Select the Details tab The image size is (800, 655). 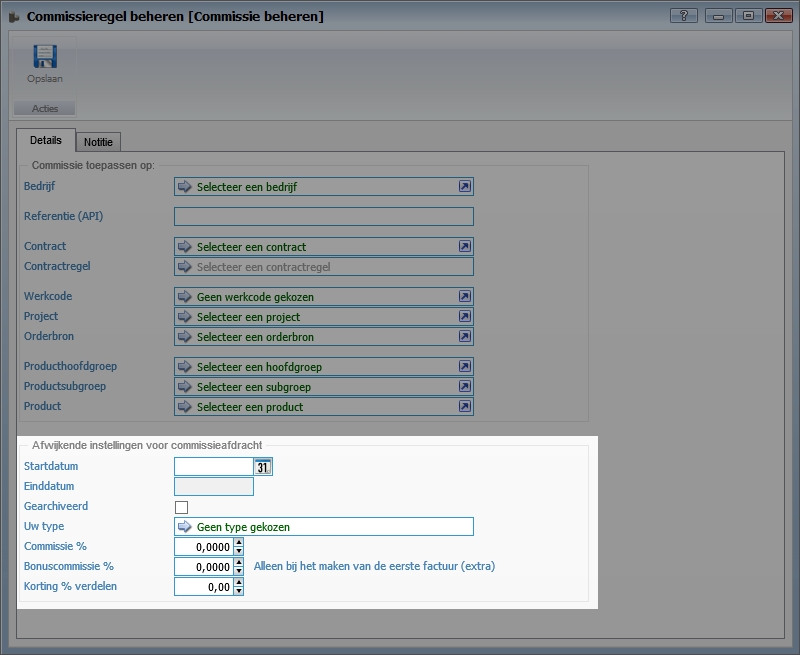tap(46, 141)
